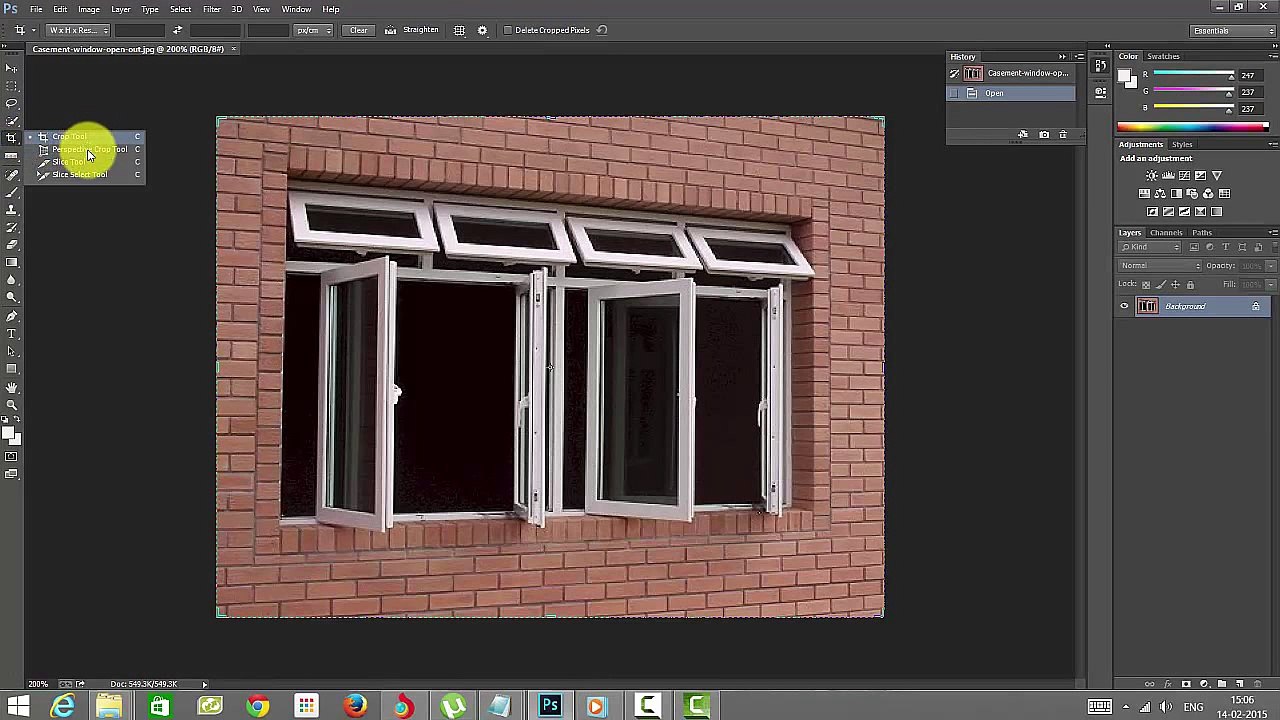Image resolution: width=1280 pixels, height=720 pixels.
Task: Toggle visibility of the Background layer
Action: 1124,306
